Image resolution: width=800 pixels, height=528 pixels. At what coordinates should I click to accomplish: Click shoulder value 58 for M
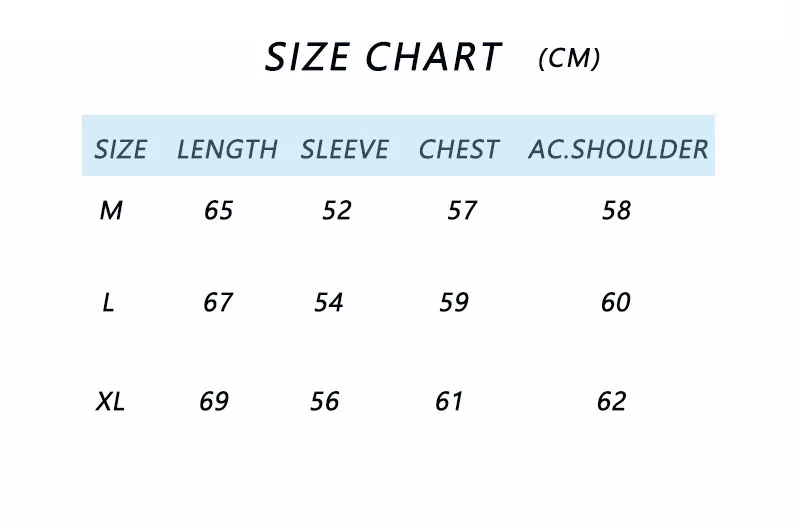pos(616,210)
